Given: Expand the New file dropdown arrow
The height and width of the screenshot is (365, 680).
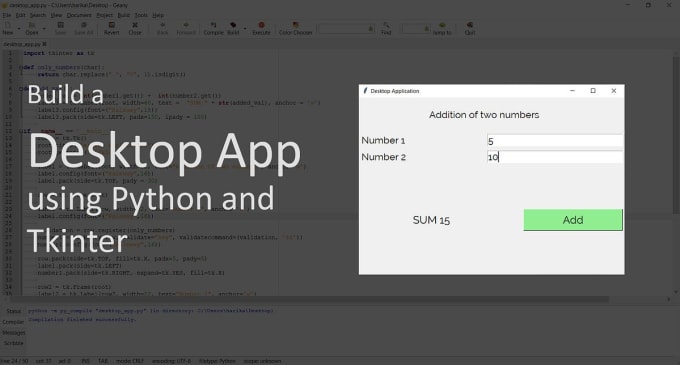Looking at the screenshot, I should pos(19,29).
